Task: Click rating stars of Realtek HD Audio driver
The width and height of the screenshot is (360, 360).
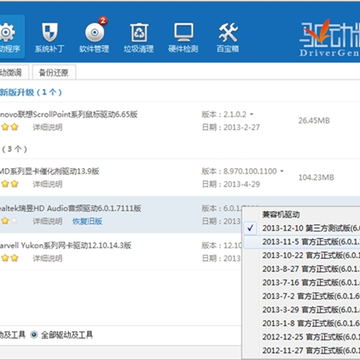Action: coord(9,221)
